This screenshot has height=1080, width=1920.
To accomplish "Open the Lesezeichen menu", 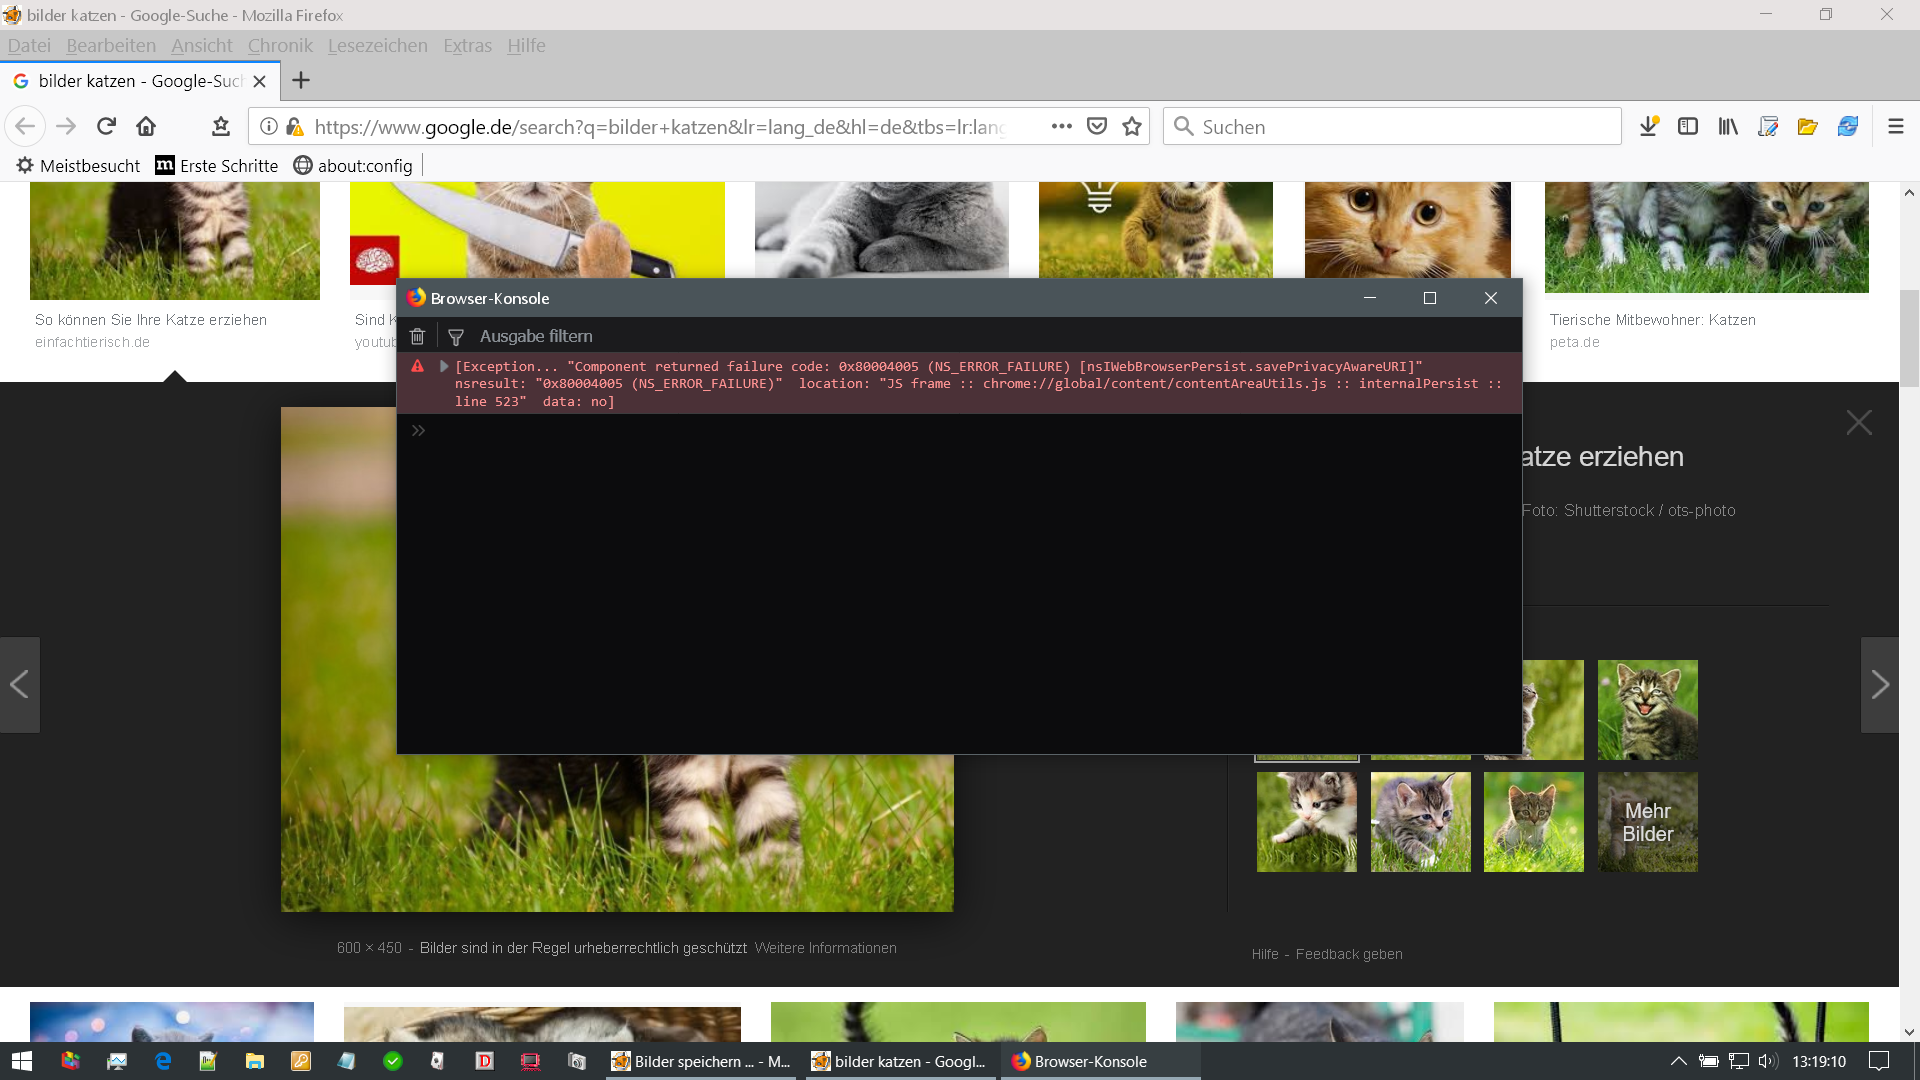I will [x=377, y=46].
